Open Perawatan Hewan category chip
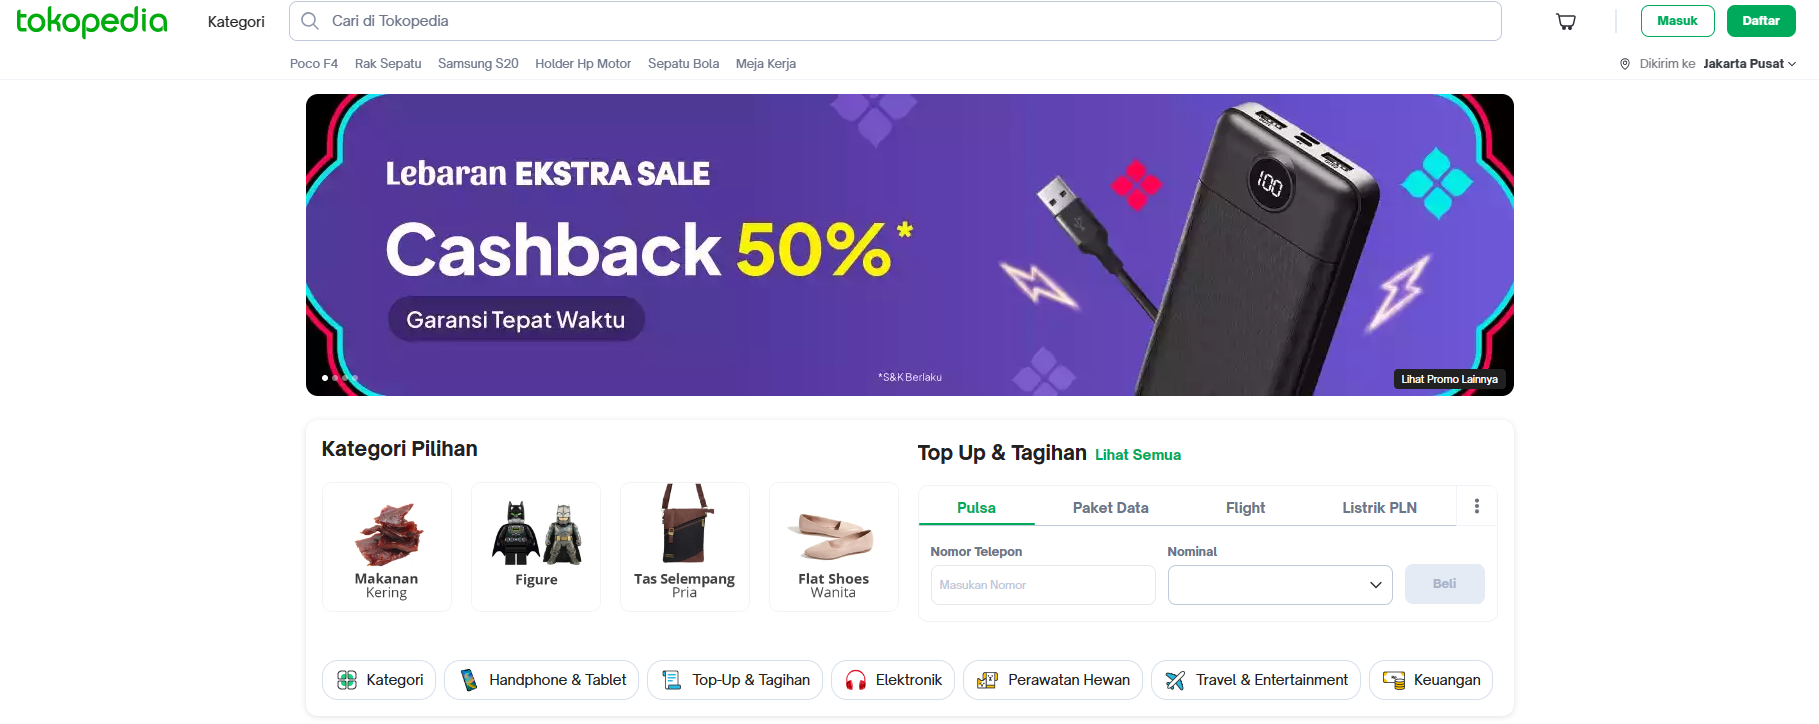 pyautogui.click(x=1053, y=680)
